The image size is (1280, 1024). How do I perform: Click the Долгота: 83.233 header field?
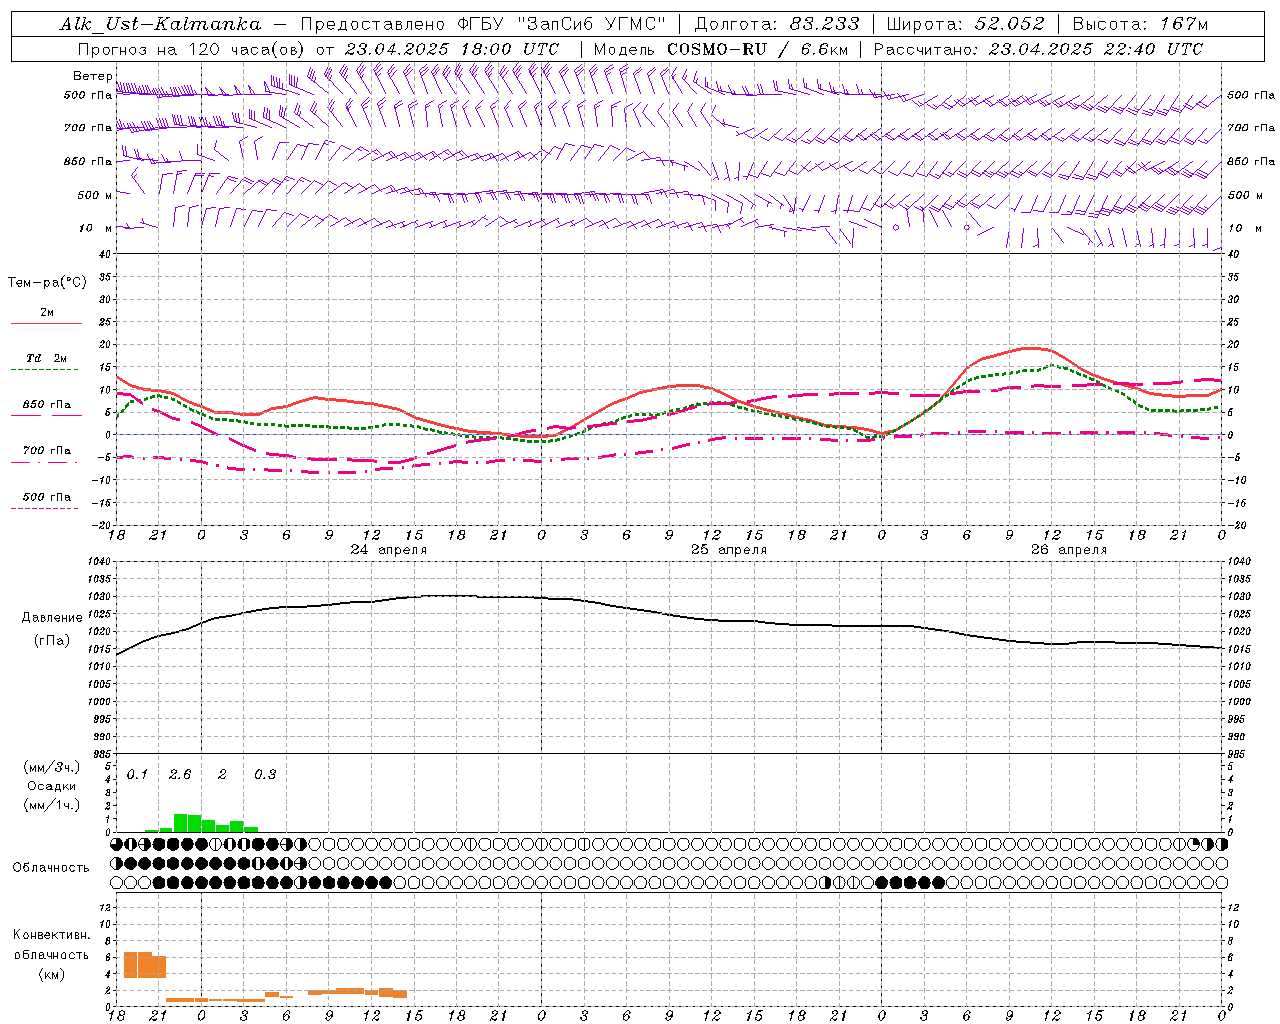(776, 24)
